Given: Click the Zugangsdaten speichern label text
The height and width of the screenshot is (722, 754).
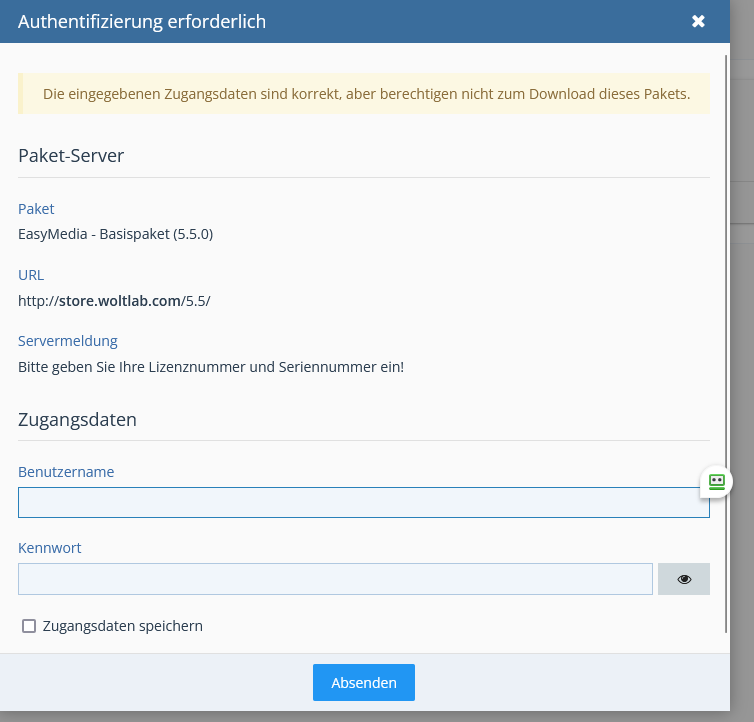Looking at the screenshot, I should coord(122,626).
